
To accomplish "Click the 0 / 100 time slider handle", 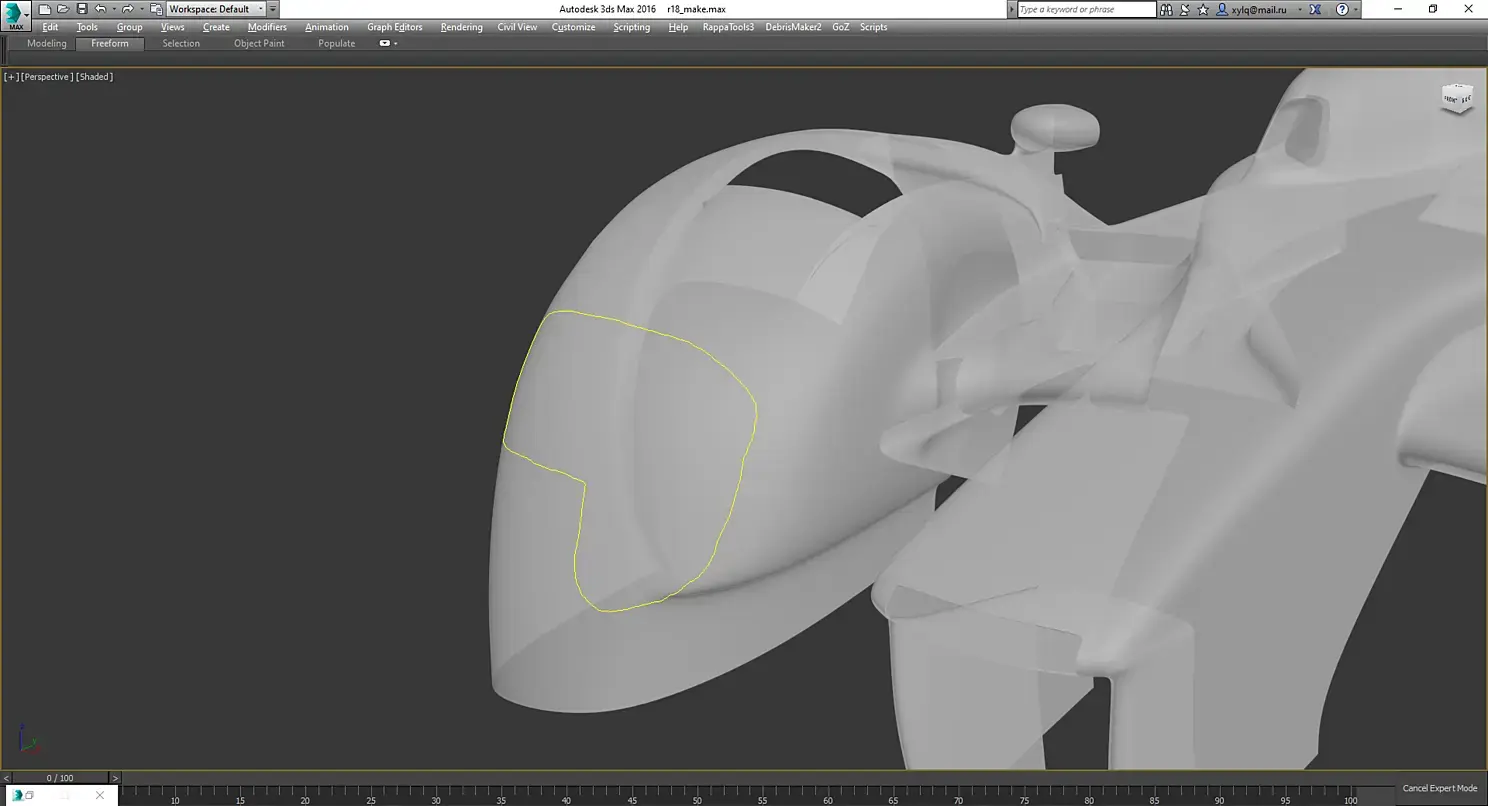I will [x=60, y=778].
